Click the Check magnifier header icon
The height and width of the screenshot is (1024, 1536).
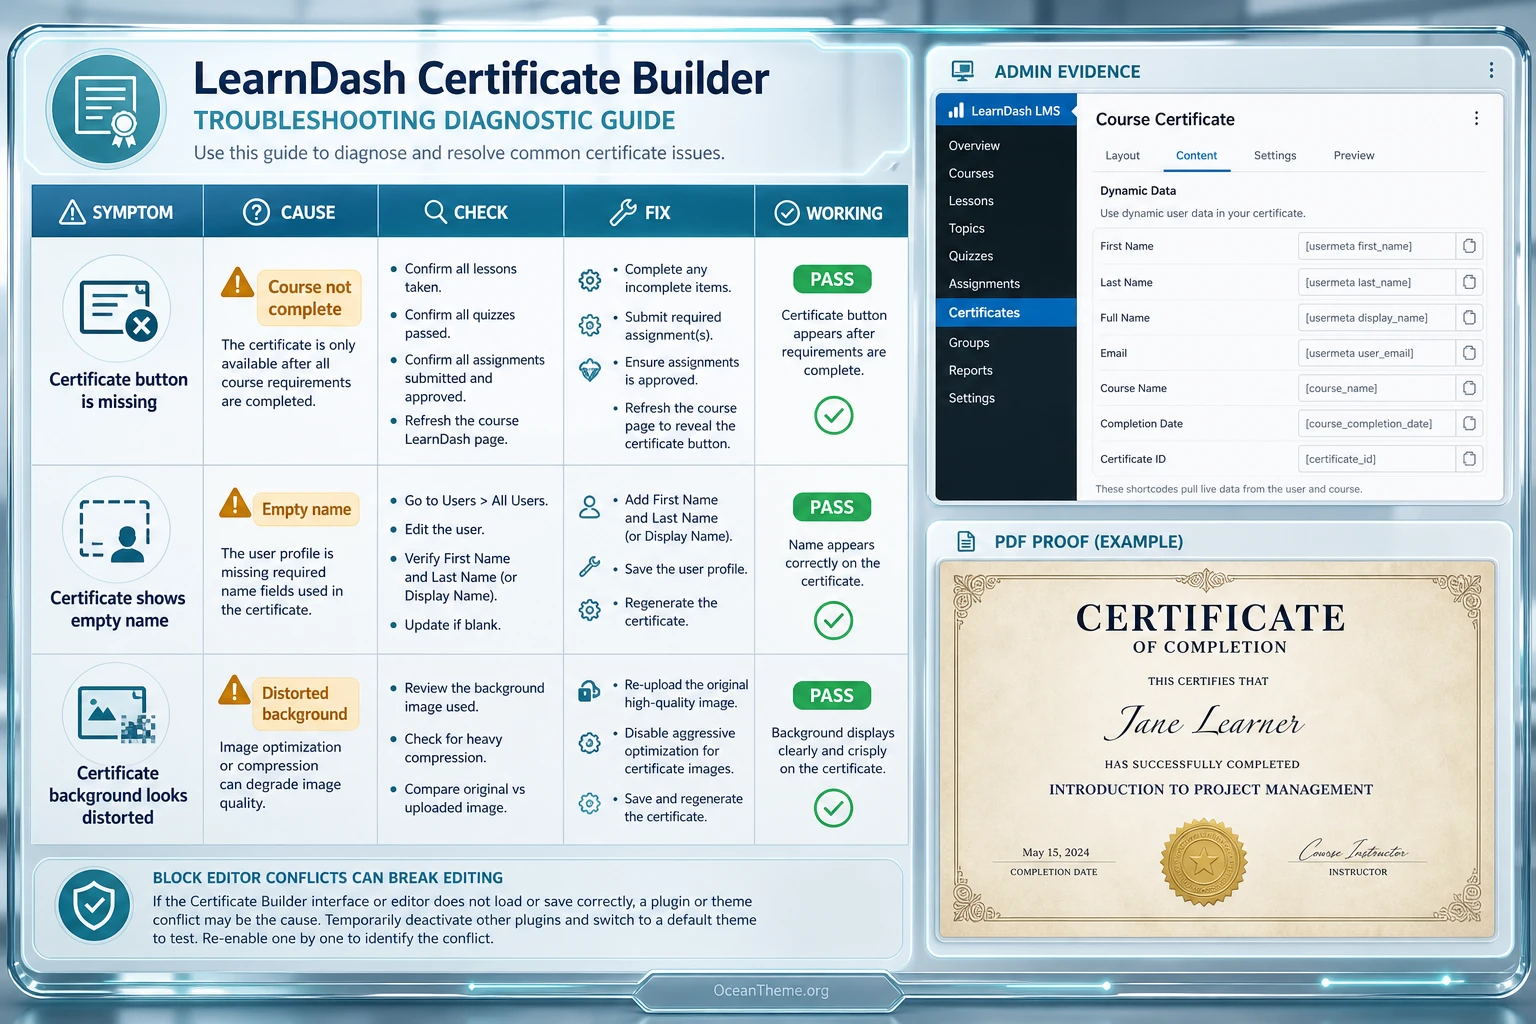pyautogui.click(x=435, y=212)
